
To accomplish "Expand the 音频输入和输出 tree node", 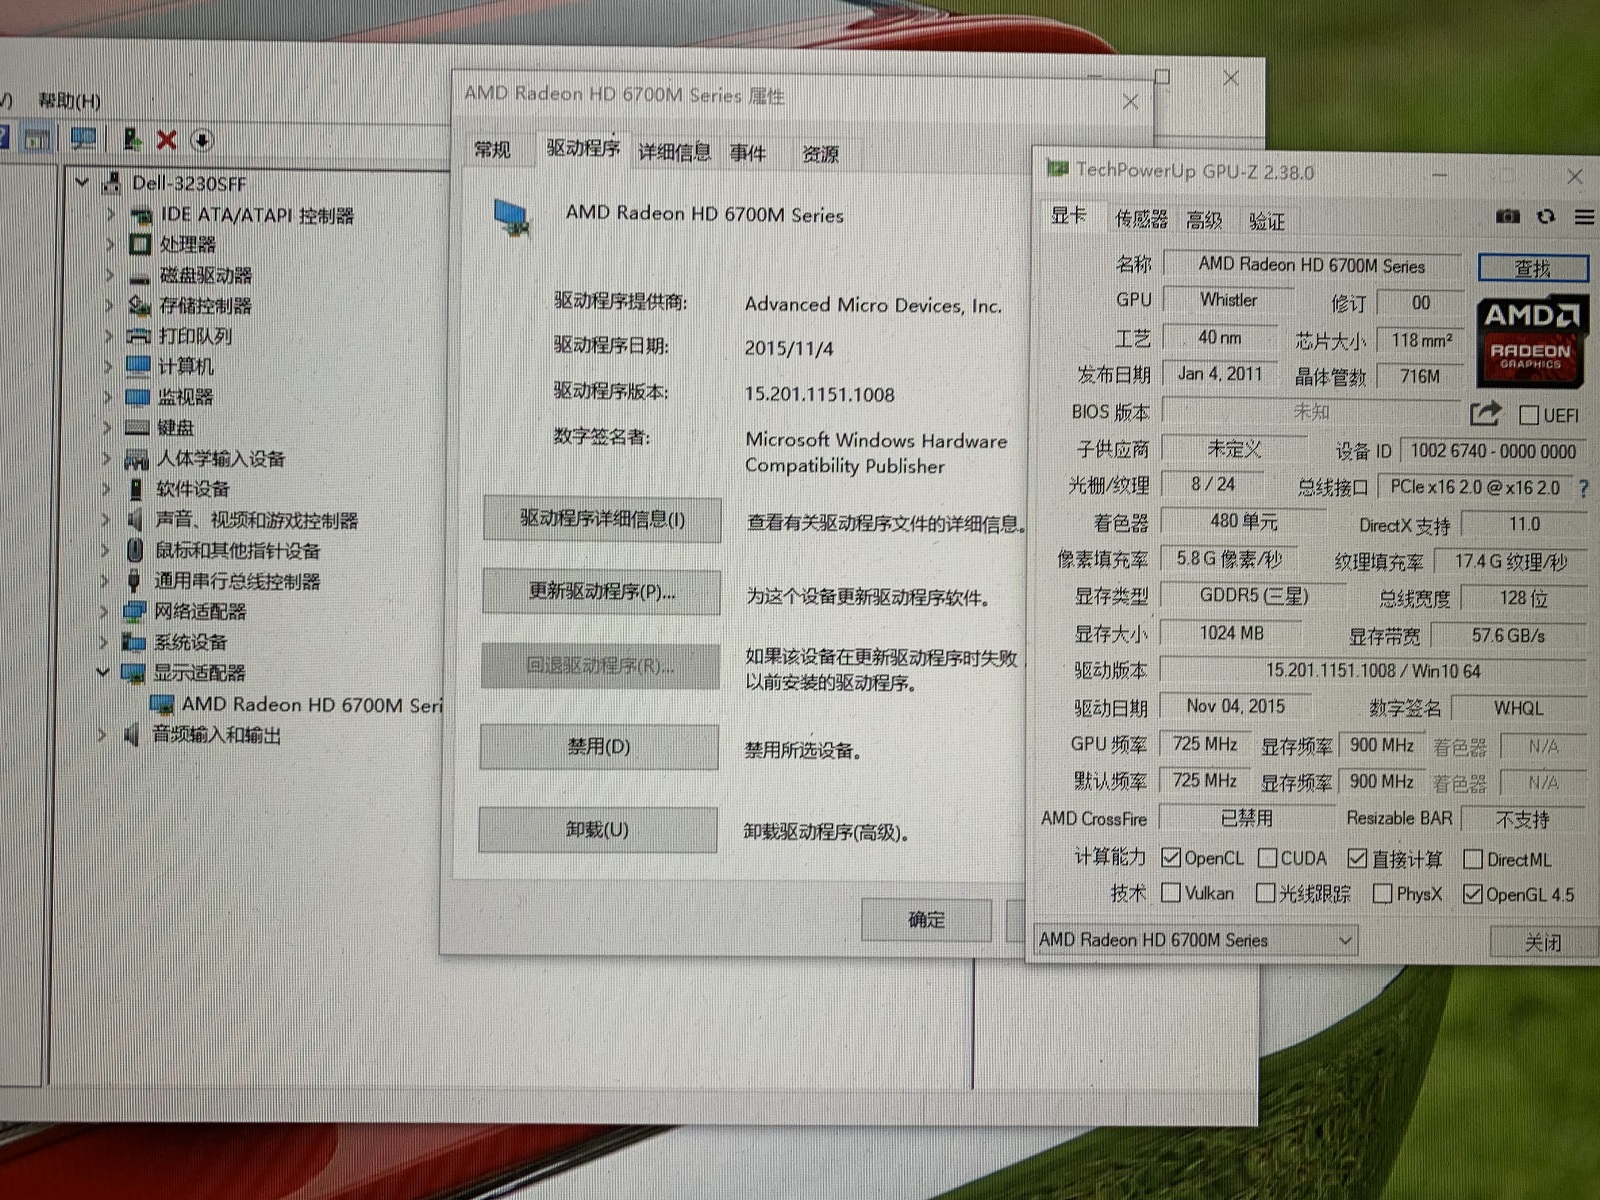I will [x=102, y=735].
